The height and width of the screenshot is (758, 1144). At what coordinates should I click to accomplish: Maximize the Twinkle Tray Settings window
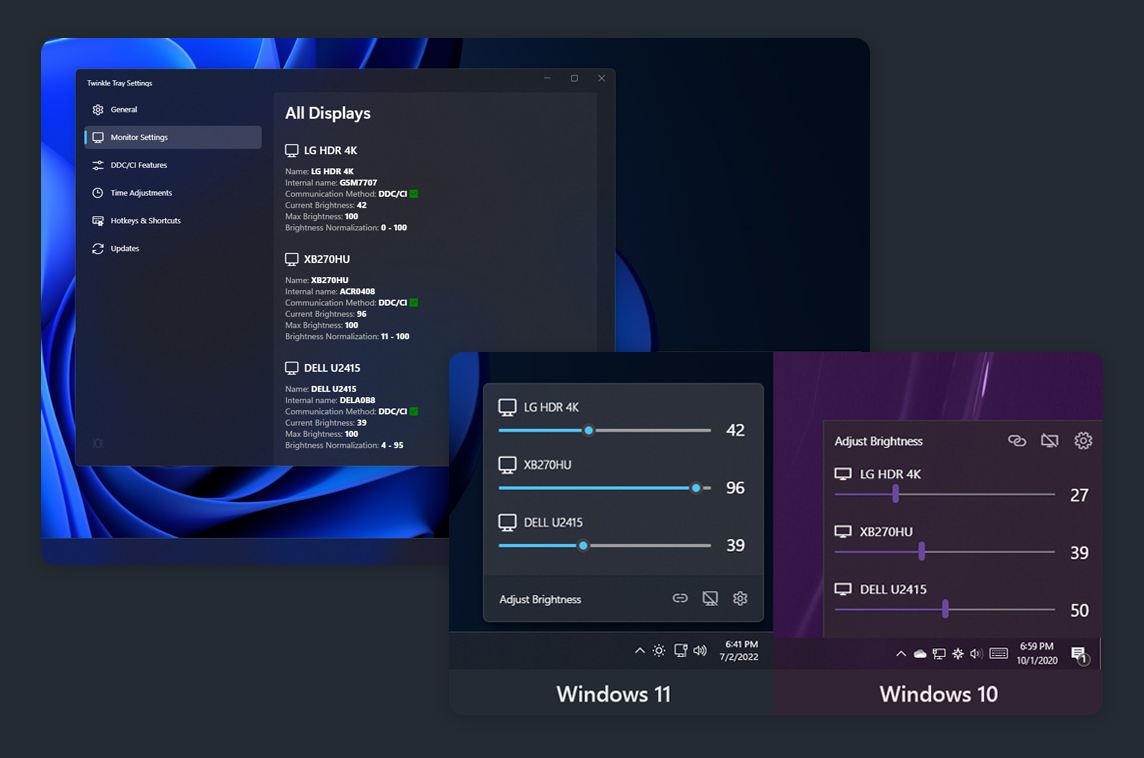[x=574, y=78]
